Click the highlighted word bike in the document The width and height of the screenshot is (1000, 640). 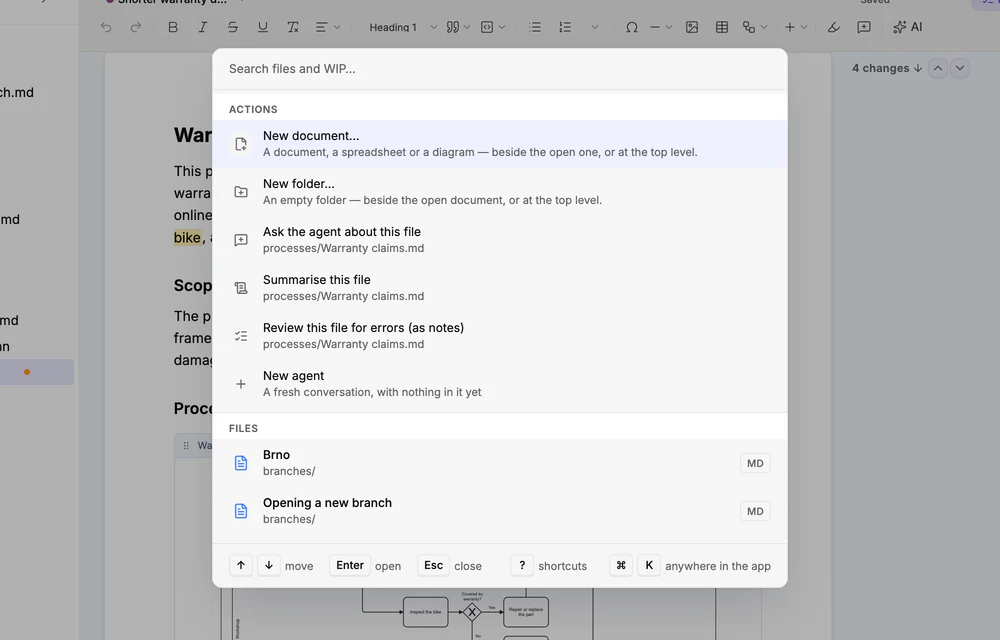[188, 238]
